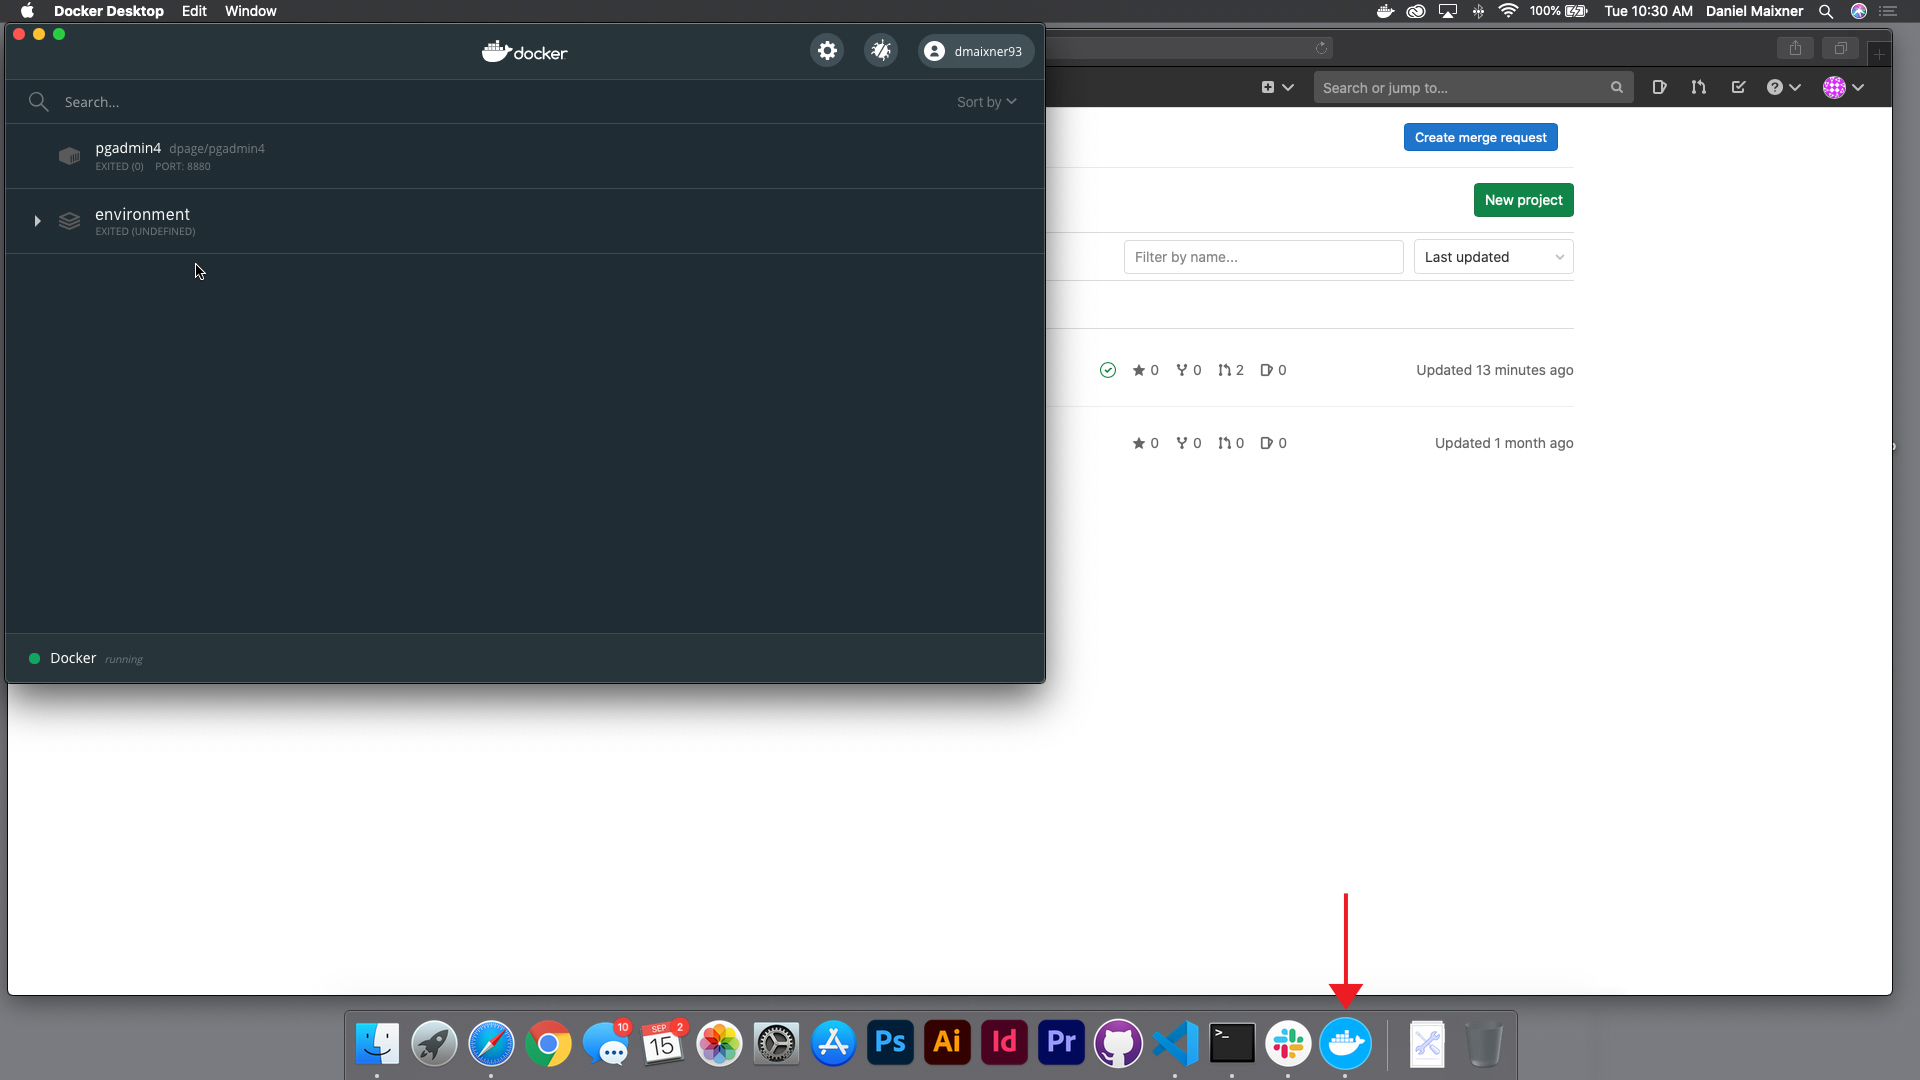Open the Docker troubleshoot bug icon
1920x1080 pixels.
coord(881,50)
